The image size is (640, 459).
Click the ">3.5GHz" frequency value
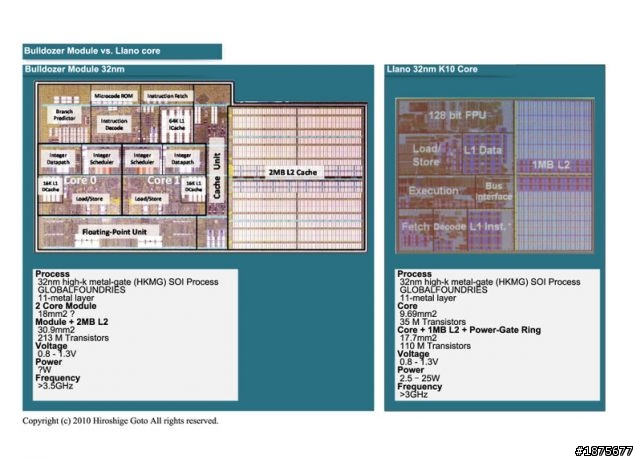(55, 386)
